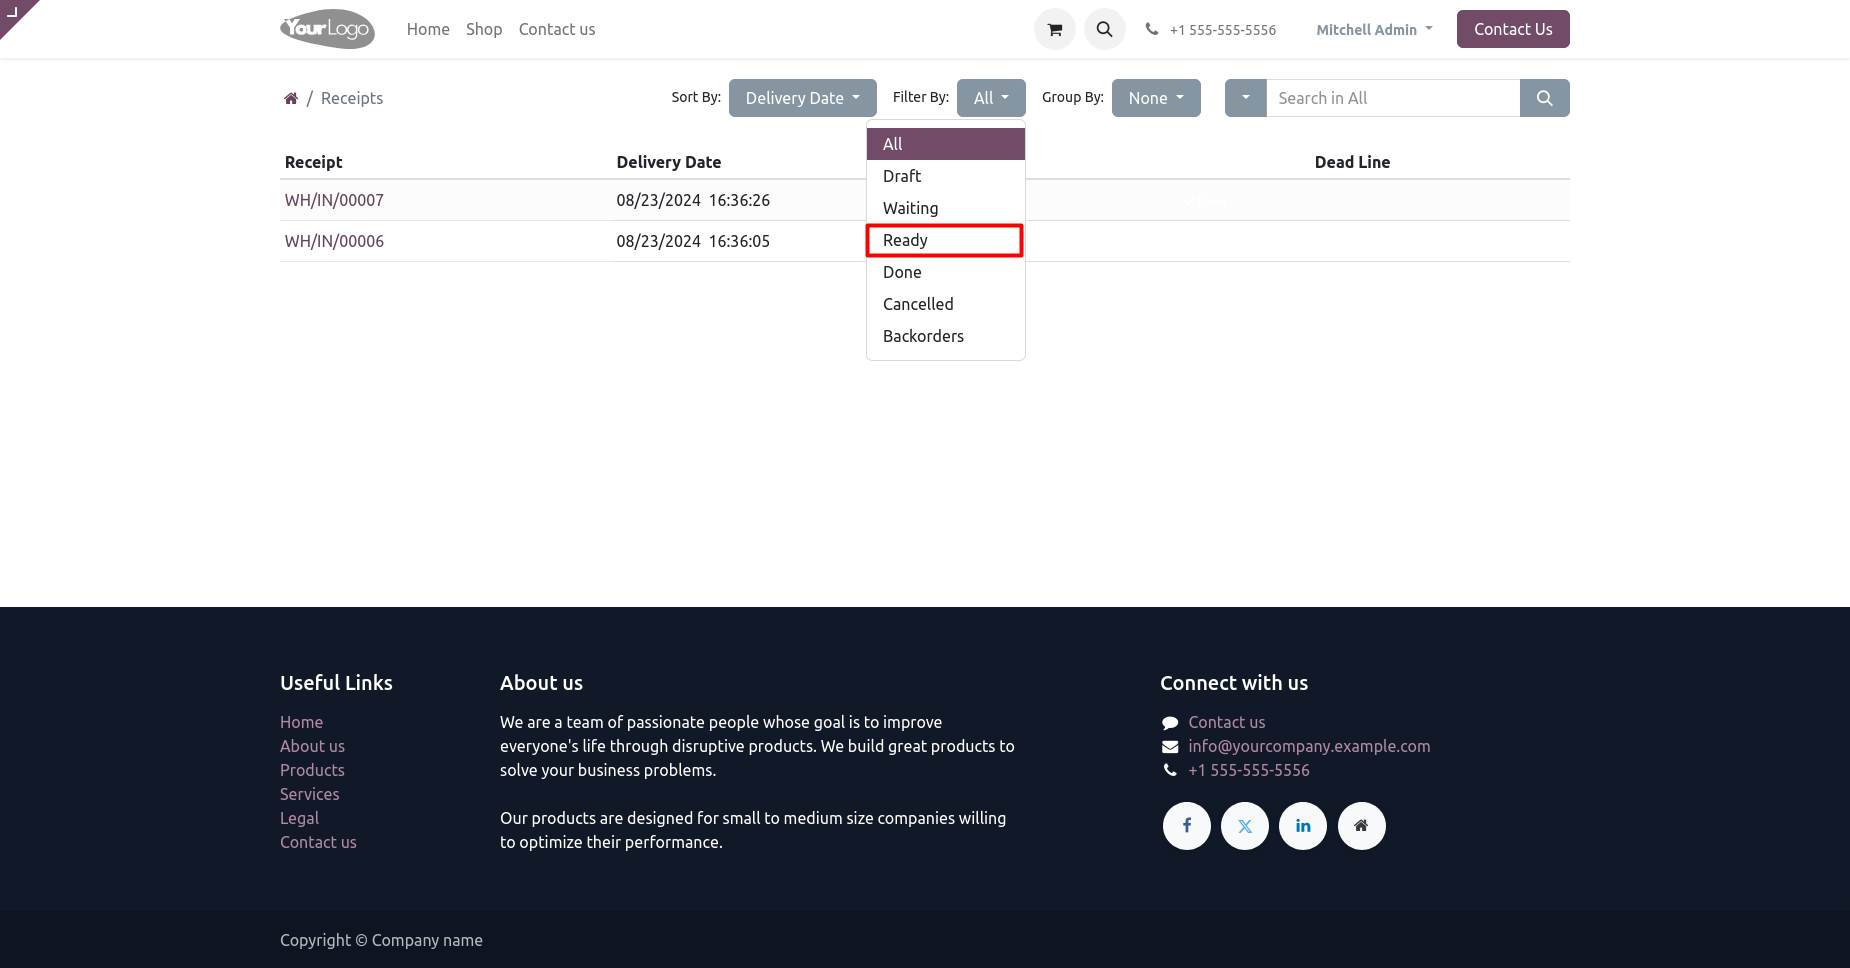1850x968 pixels.
Task: Open the shopping cart icon
Action: 1054,29
